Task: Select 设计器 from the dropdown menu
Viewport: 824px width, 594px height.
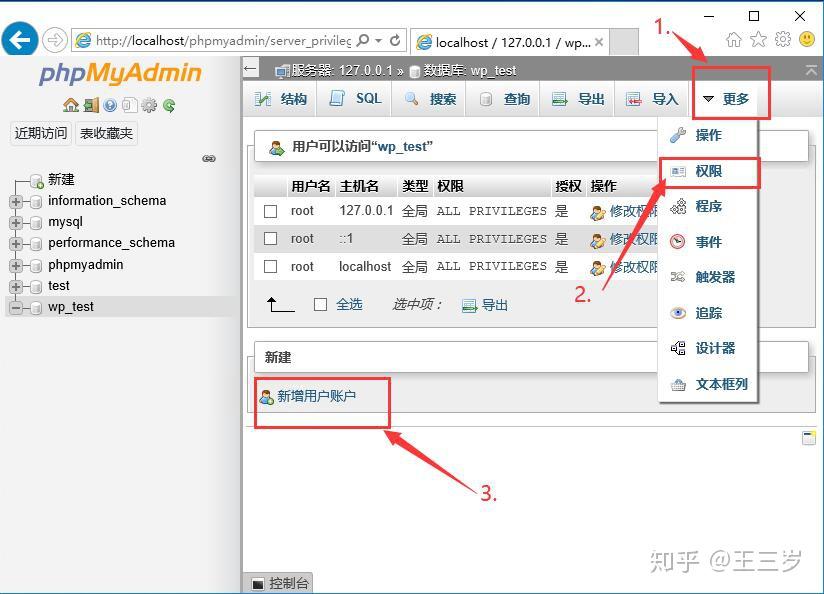Action: (x=707, y=348)
